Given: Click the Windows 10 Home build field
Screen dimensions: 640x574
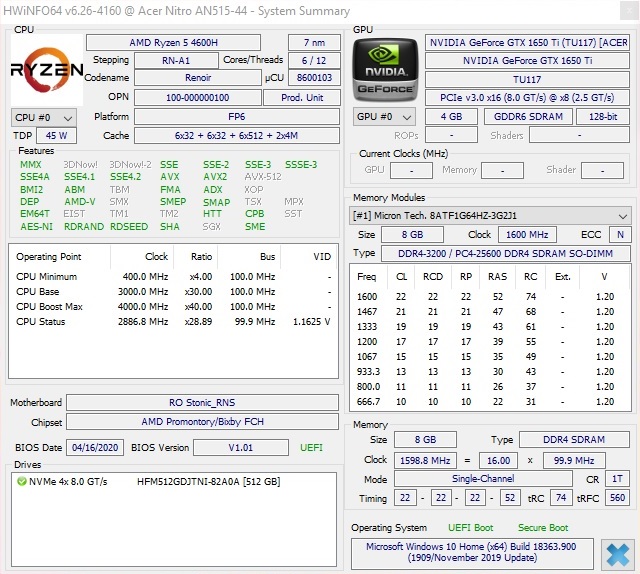Looking at the screenshot, I should click(x=472, y=552).
